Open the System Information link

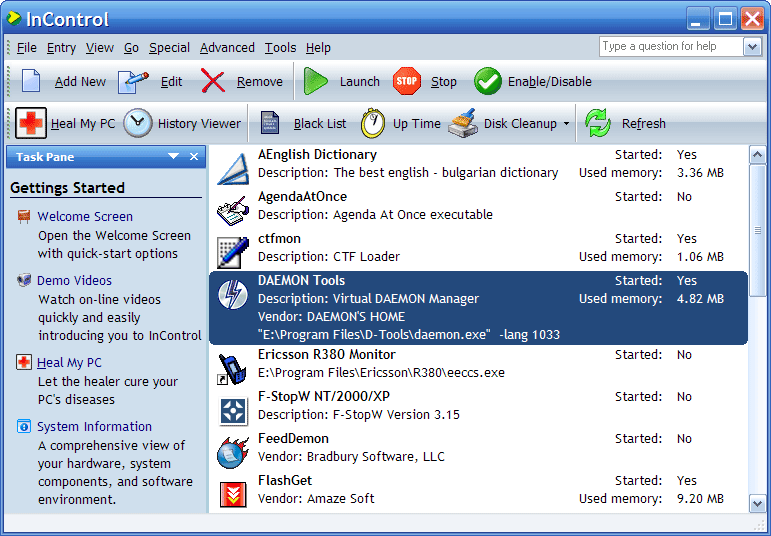coord(94,426)
